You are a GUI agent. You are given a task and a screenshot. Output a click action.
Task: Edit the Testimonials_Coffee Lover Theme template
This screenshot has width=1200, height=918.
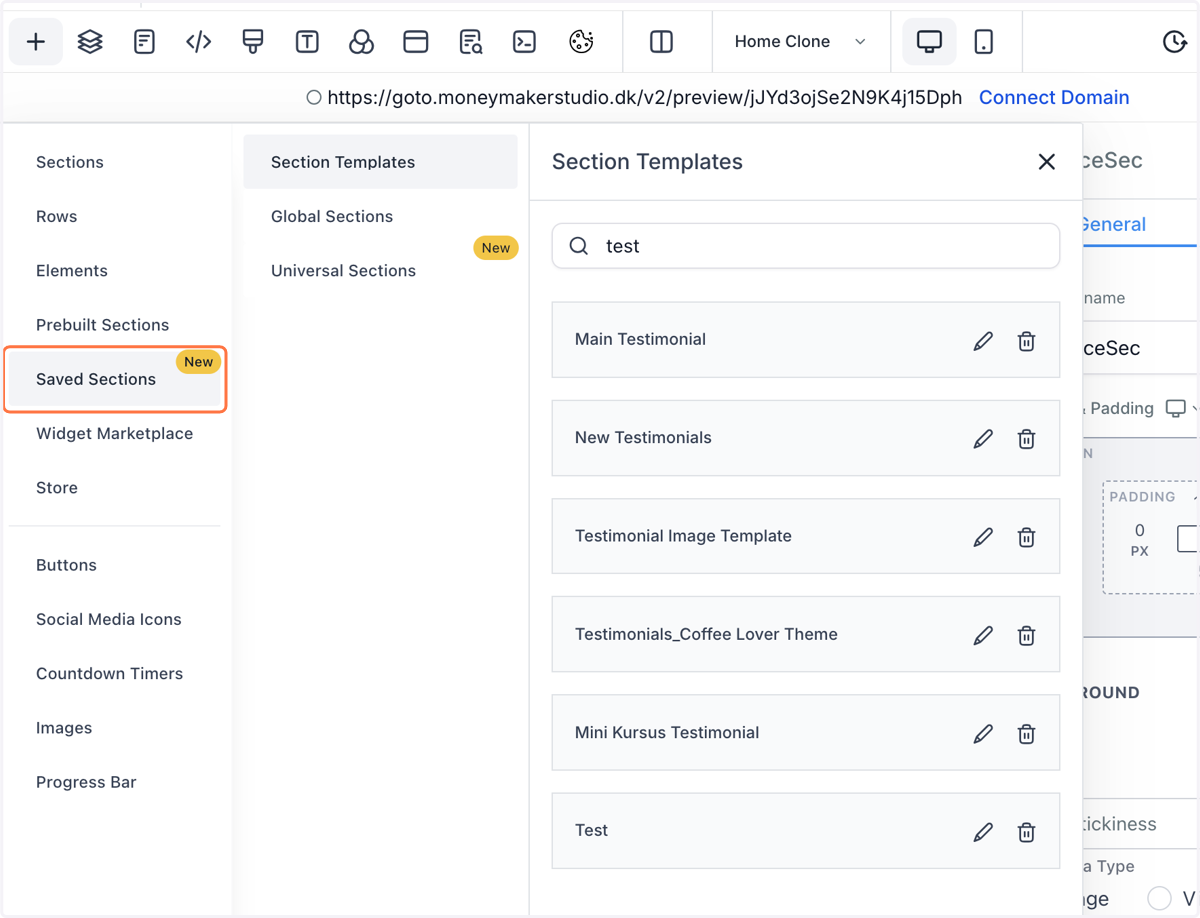[983, 635]
